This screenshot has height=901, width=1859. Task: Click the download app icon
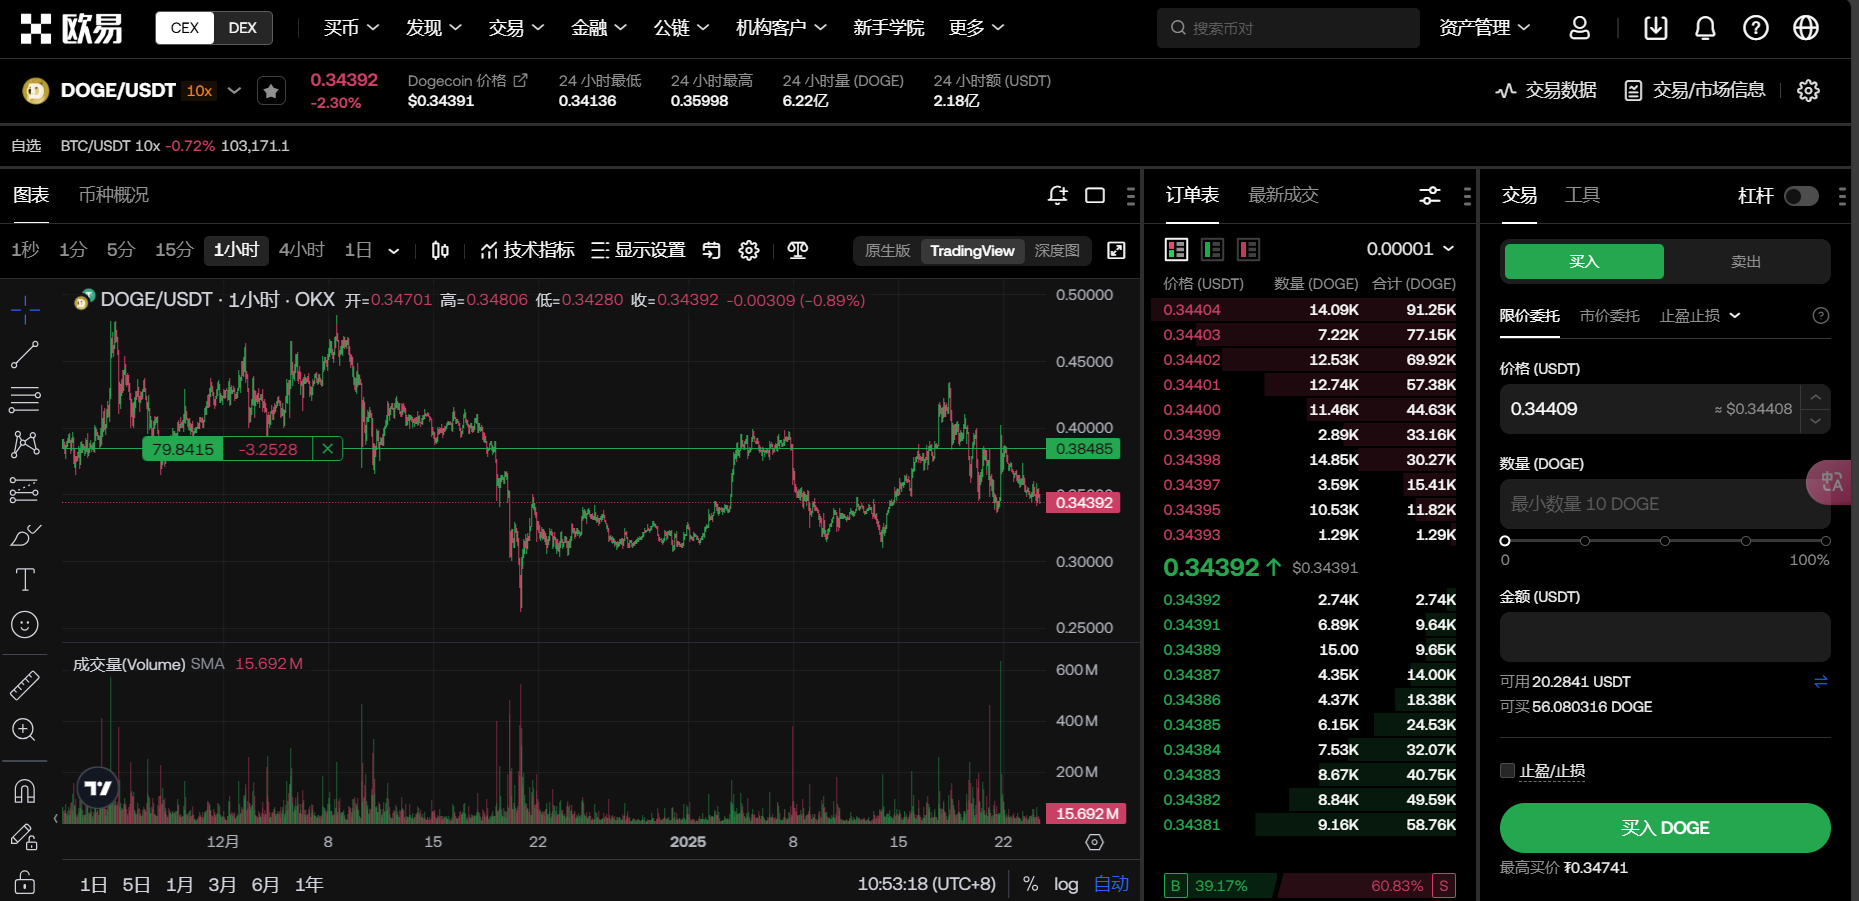pos(1656,28)
